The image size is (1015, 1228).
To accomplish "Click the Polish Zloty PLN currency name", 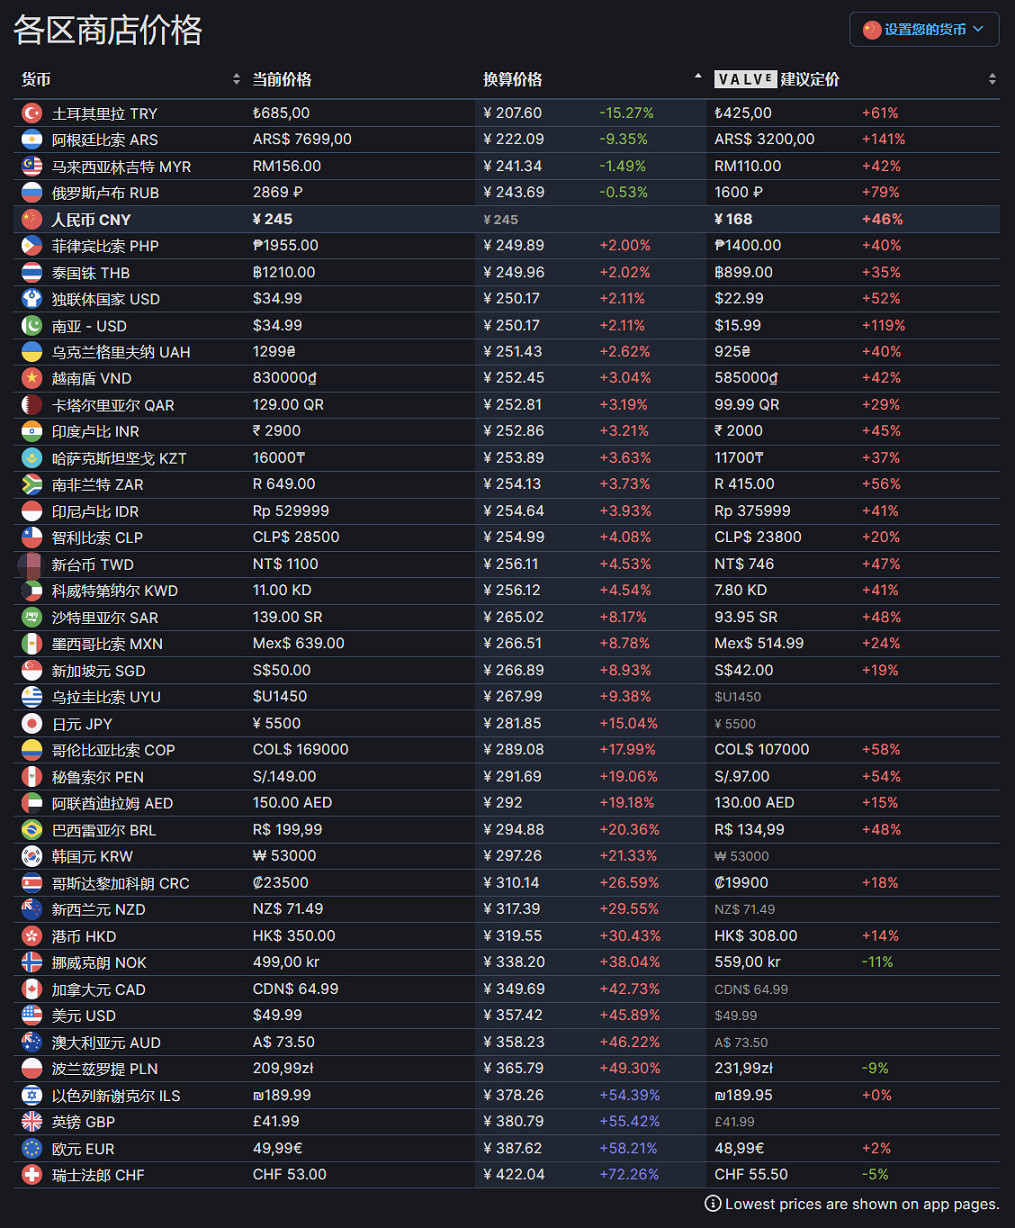I will pos(104,1069).
